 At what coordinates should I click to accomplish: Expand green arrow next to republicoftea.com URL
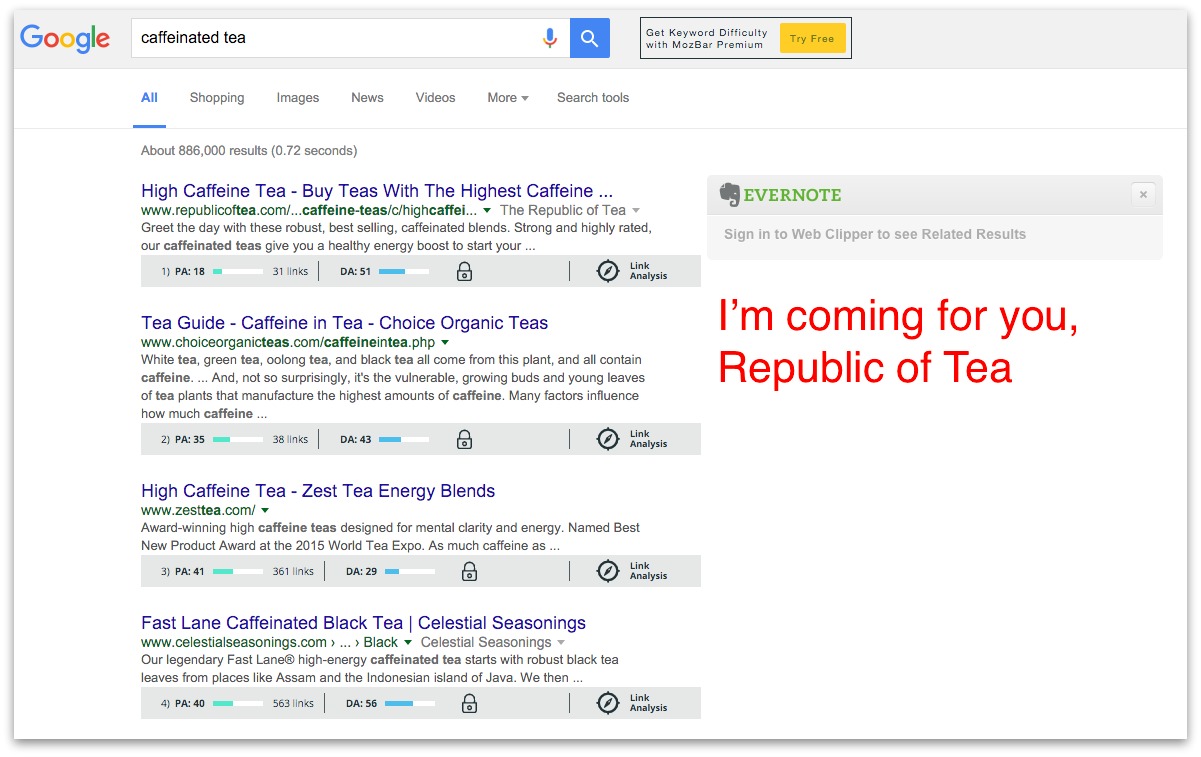click(x=487, y=211)
